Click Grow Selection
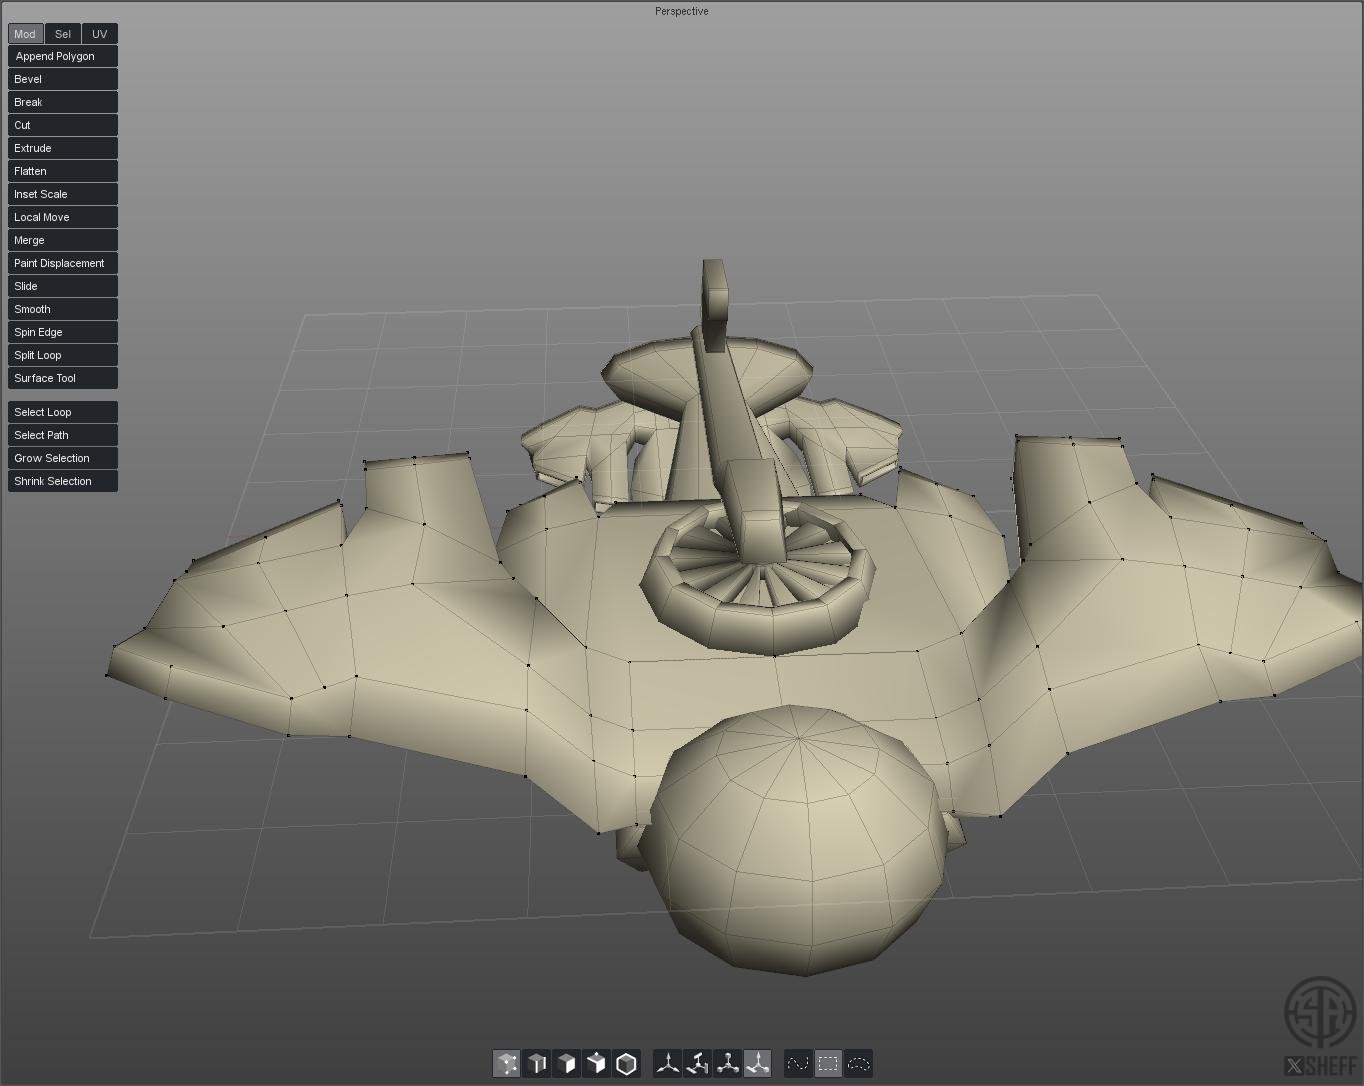Screen dimensions: 1364x1086 pos(62,458)
